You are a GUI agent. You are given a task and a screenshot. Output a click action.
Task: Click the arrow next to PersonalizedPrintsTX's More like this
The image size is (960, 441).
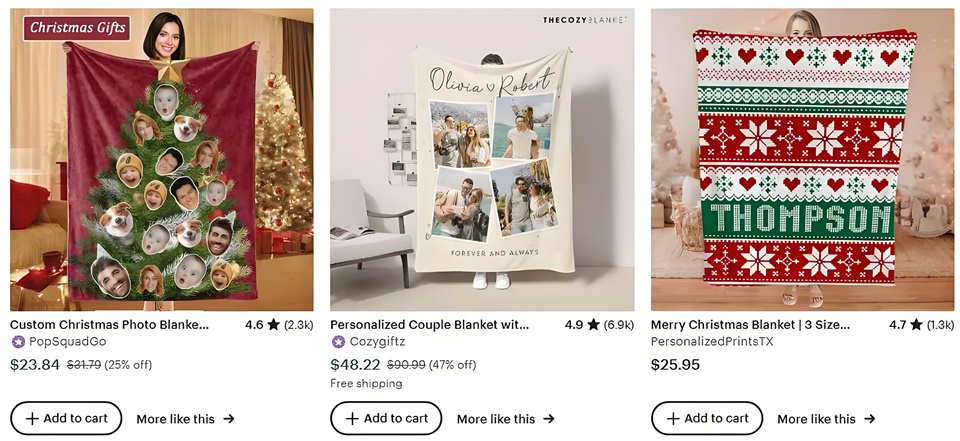(x=869, y=419)
